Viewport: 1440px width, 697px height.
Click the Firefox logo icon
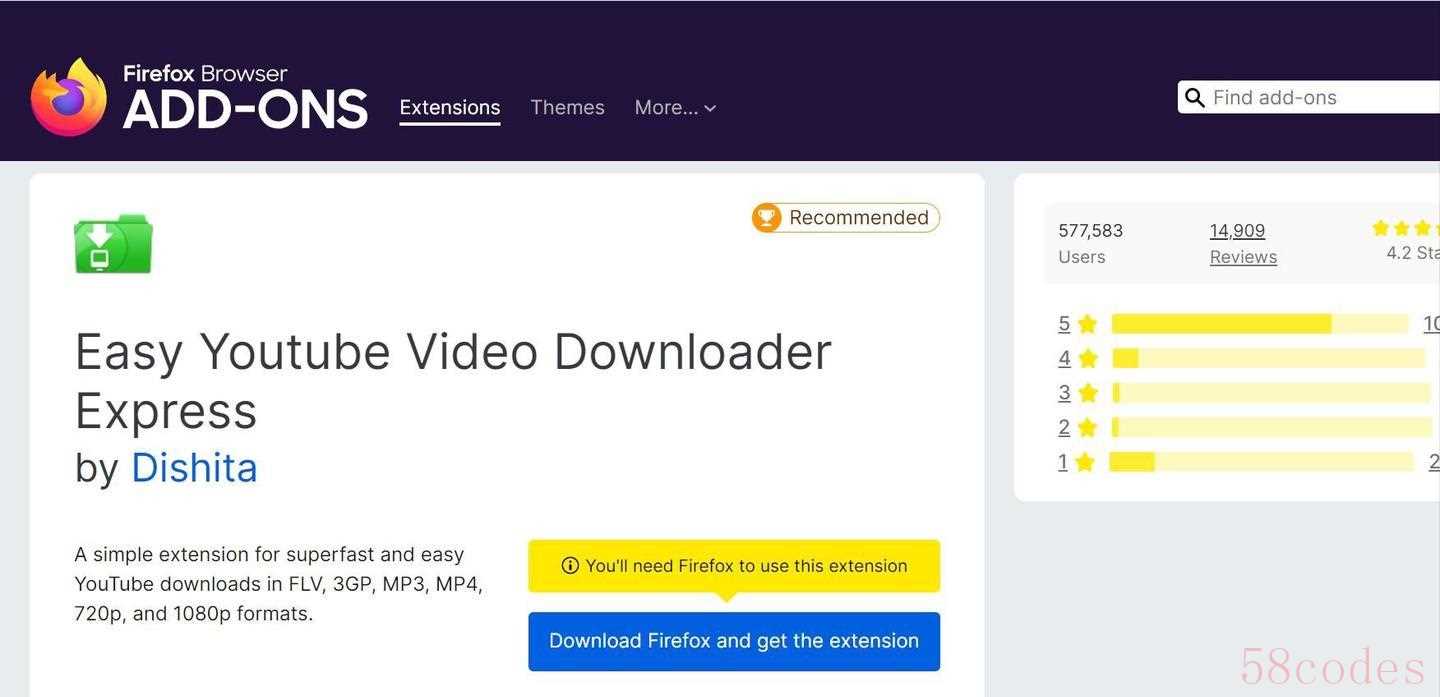tap(69, 97)
